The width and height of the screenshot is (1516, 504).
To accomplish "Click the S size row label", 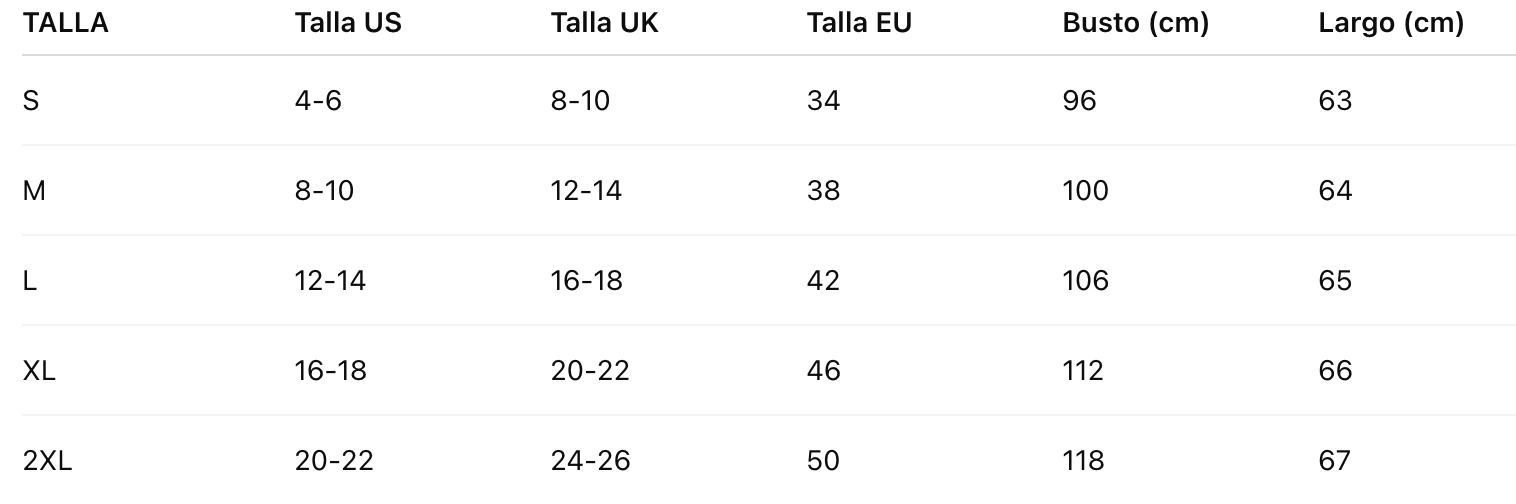I will (31, 100).
